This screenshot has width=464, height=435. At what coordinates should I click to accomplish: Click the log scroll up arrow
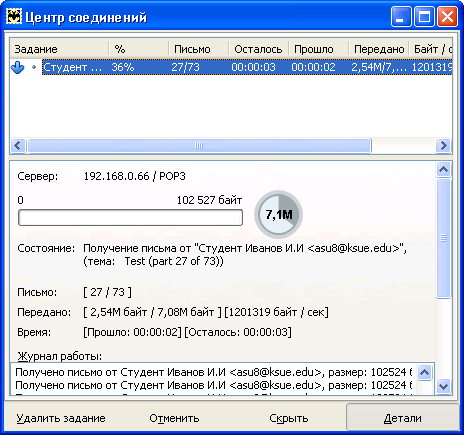424,372
